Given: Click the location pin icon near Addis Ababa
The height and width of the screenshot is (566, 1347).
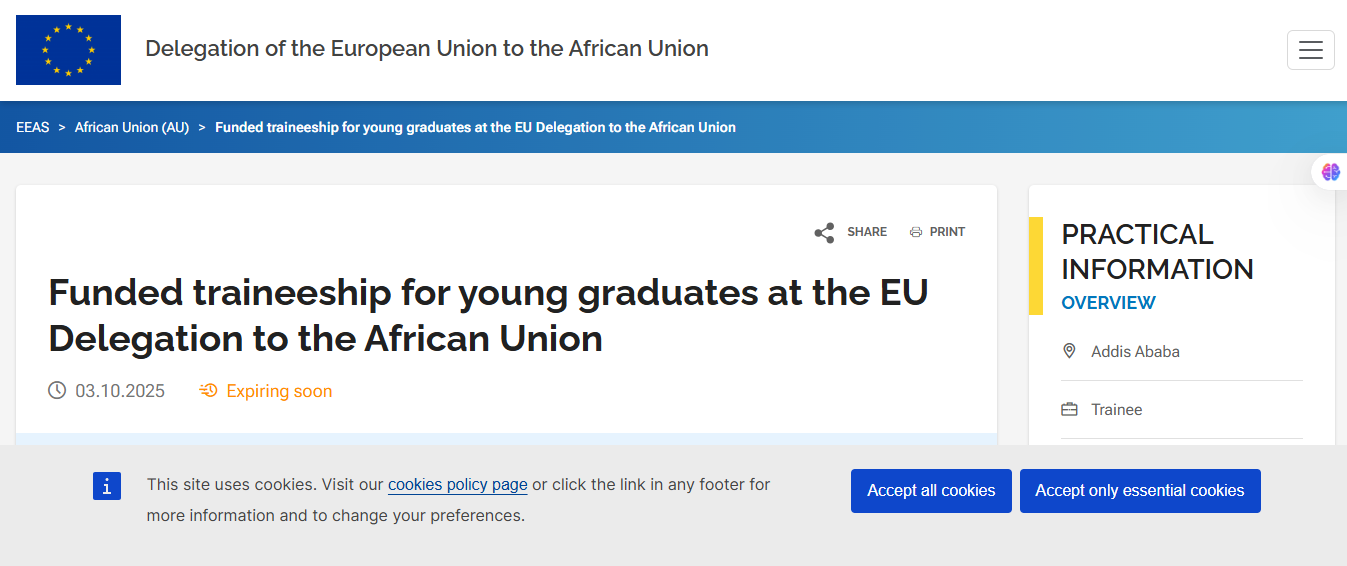Looking at the screenshot, I should point(1069,351).
